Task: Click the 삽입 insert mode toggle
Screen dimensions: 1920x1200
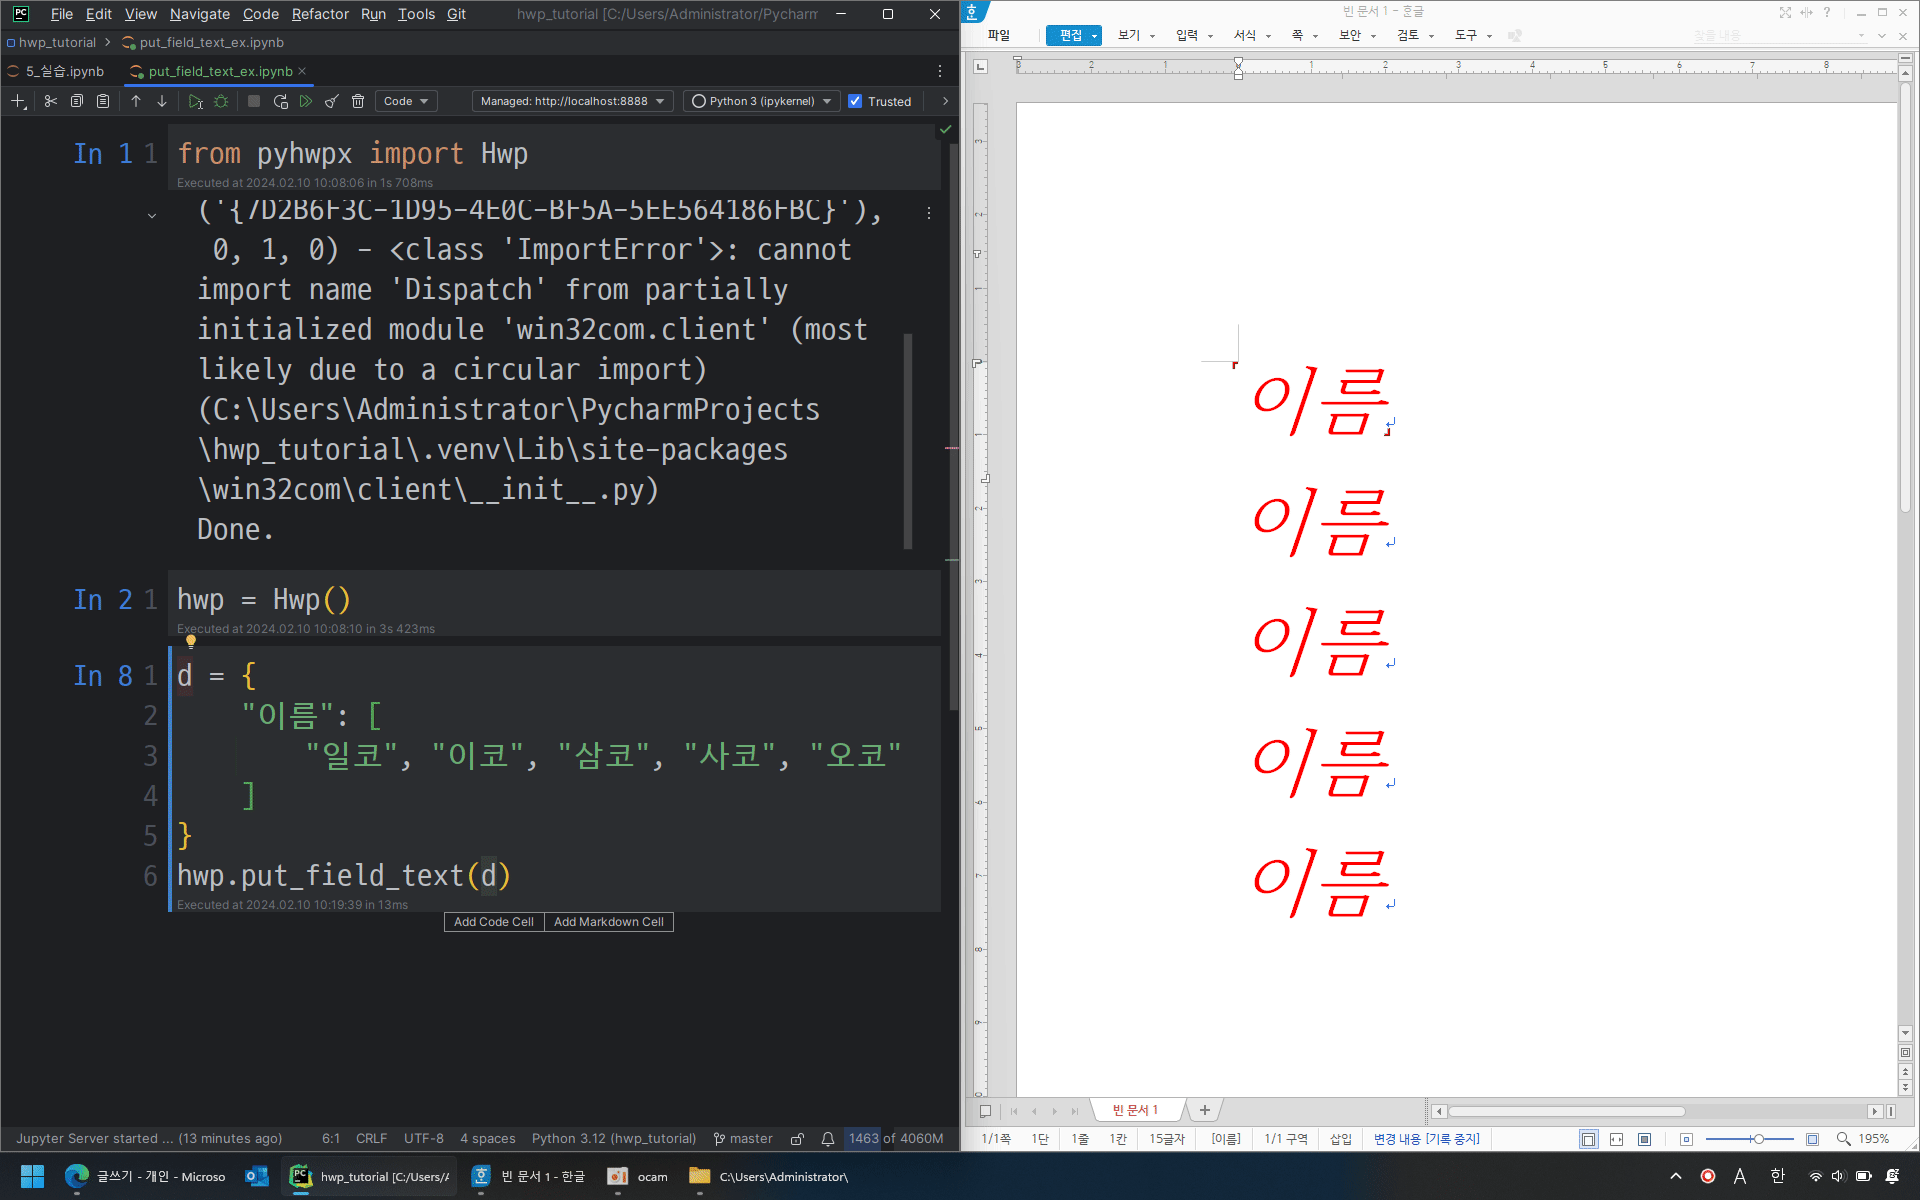Action: click(1340, 1139)
